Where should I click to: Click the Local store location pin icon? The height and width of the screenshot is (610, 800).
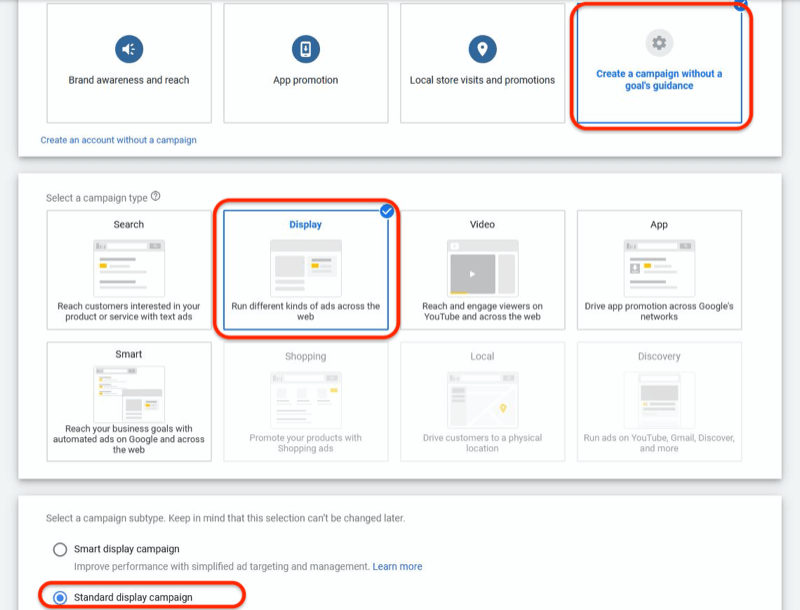tap(482, 49)
